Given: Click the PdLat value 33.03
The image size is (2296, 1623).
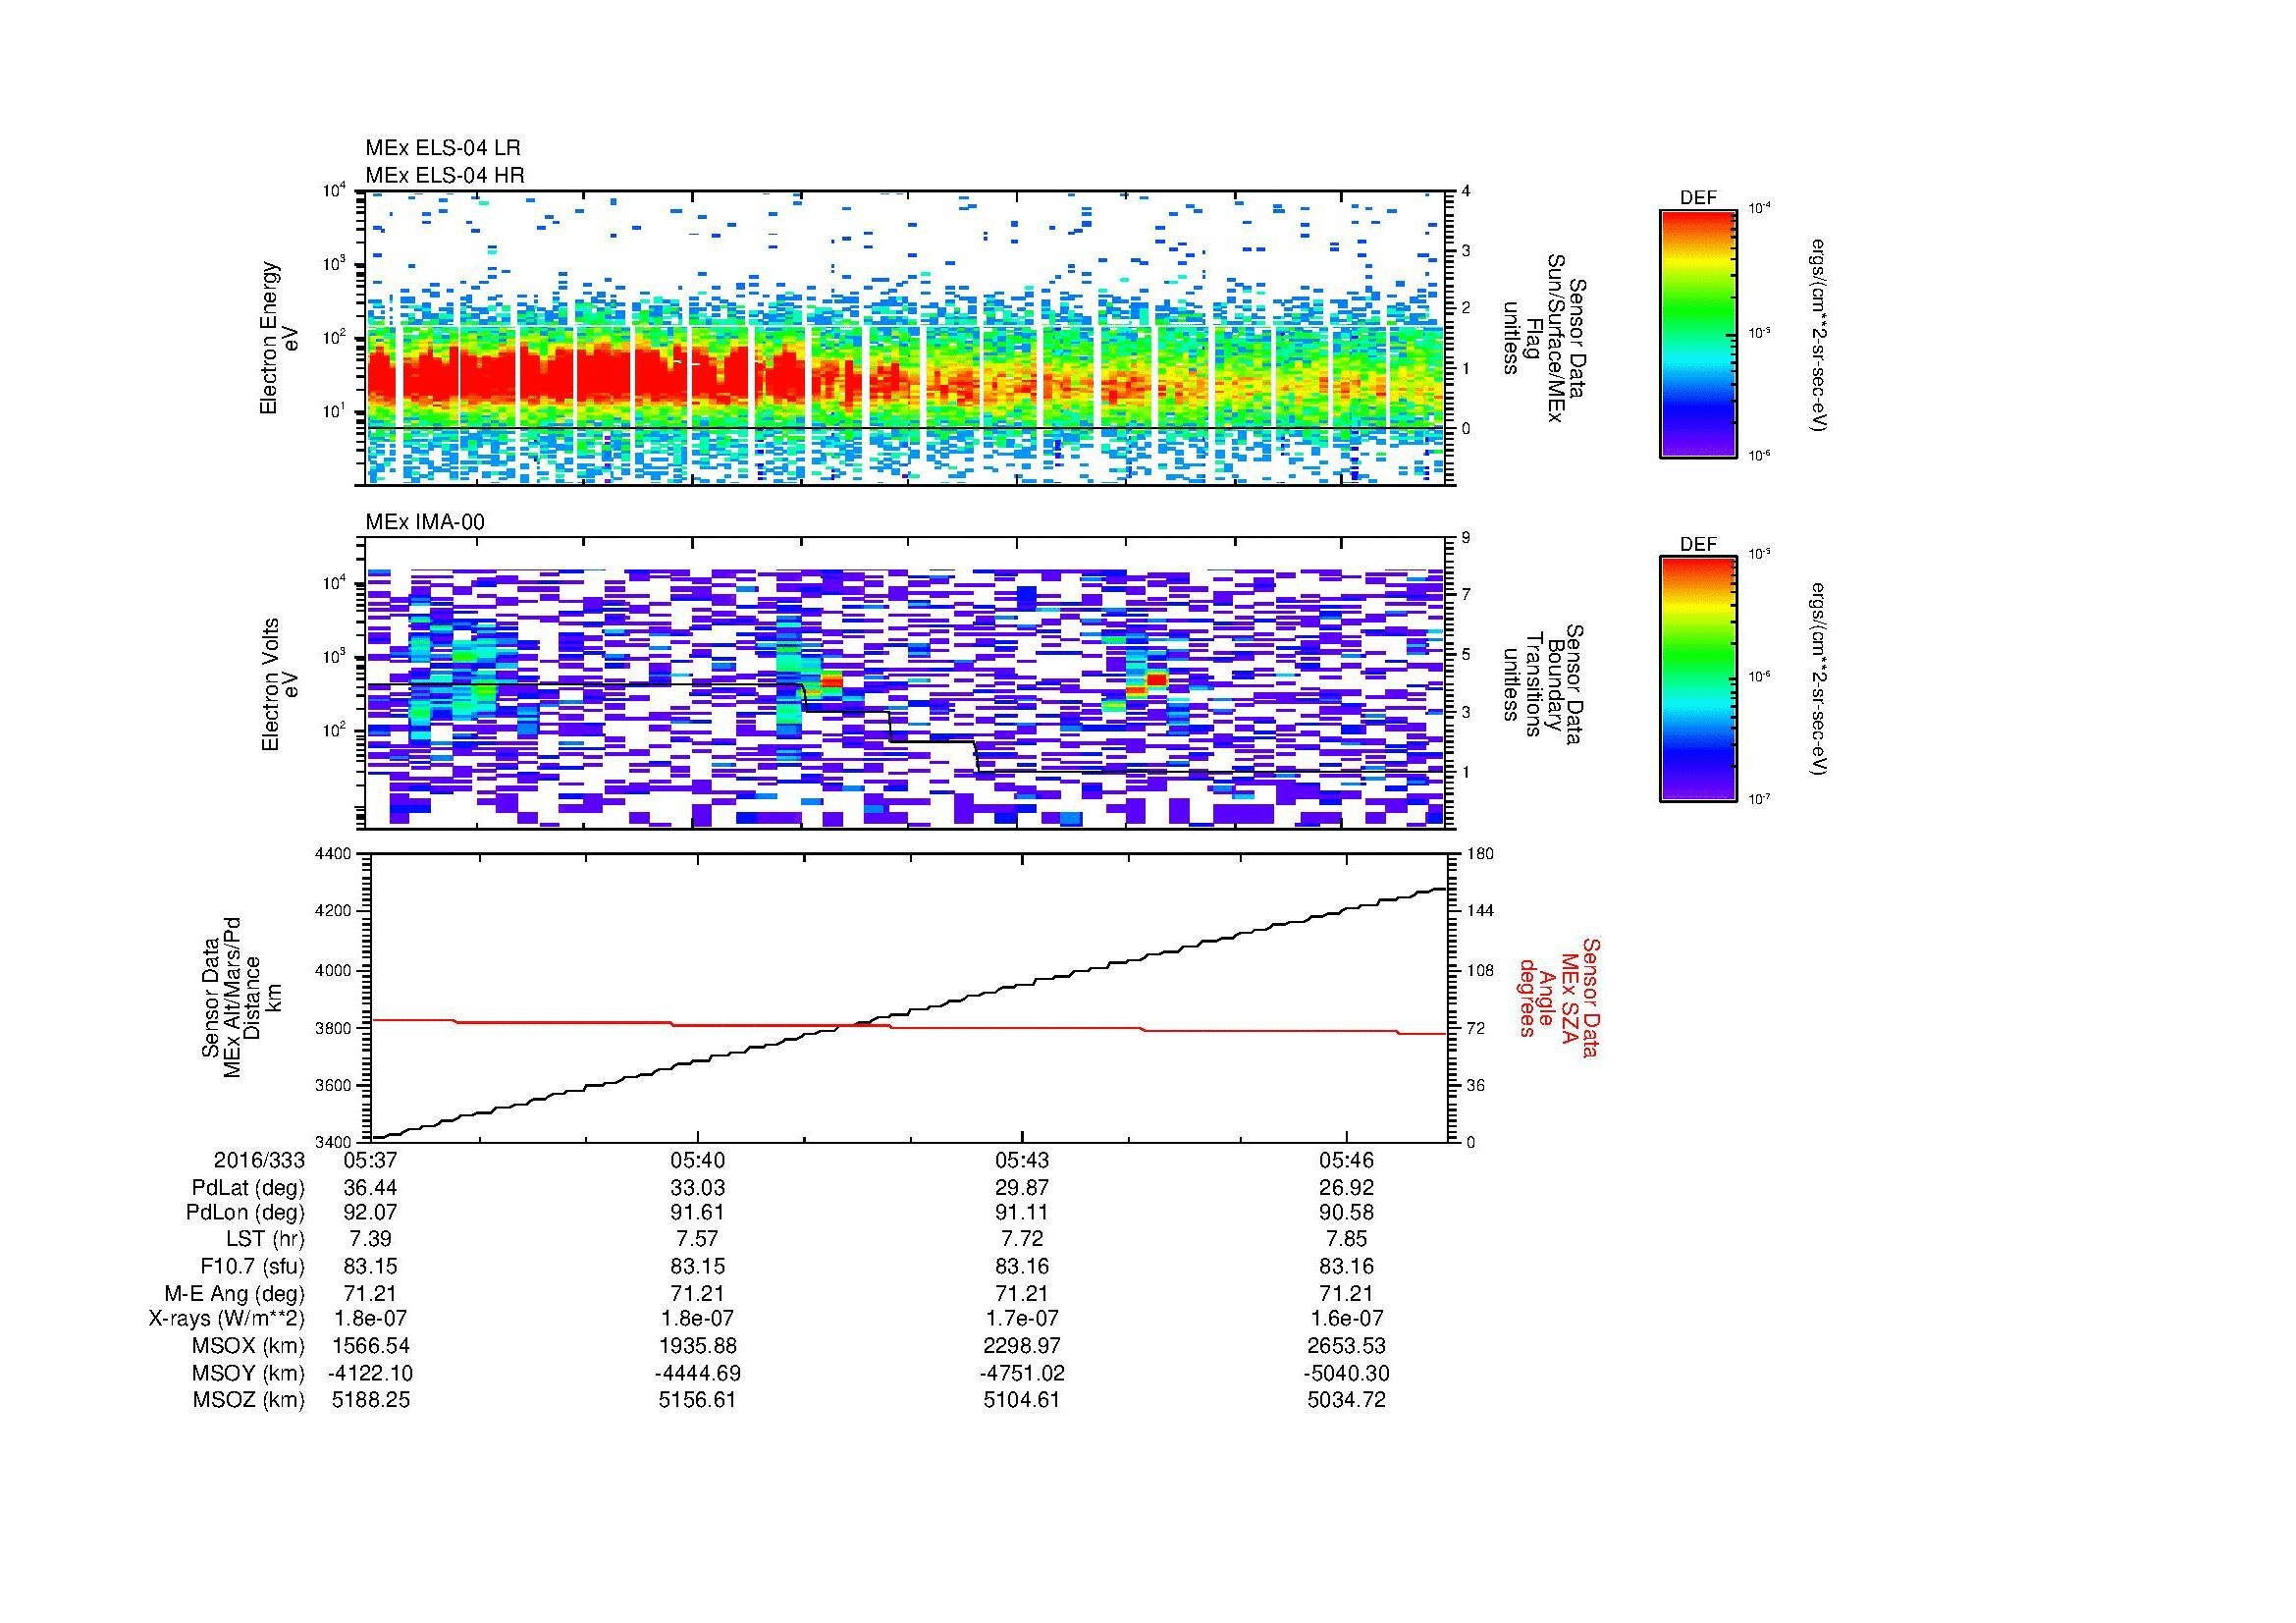Looking at the screenshot, I should point(697,1188).
